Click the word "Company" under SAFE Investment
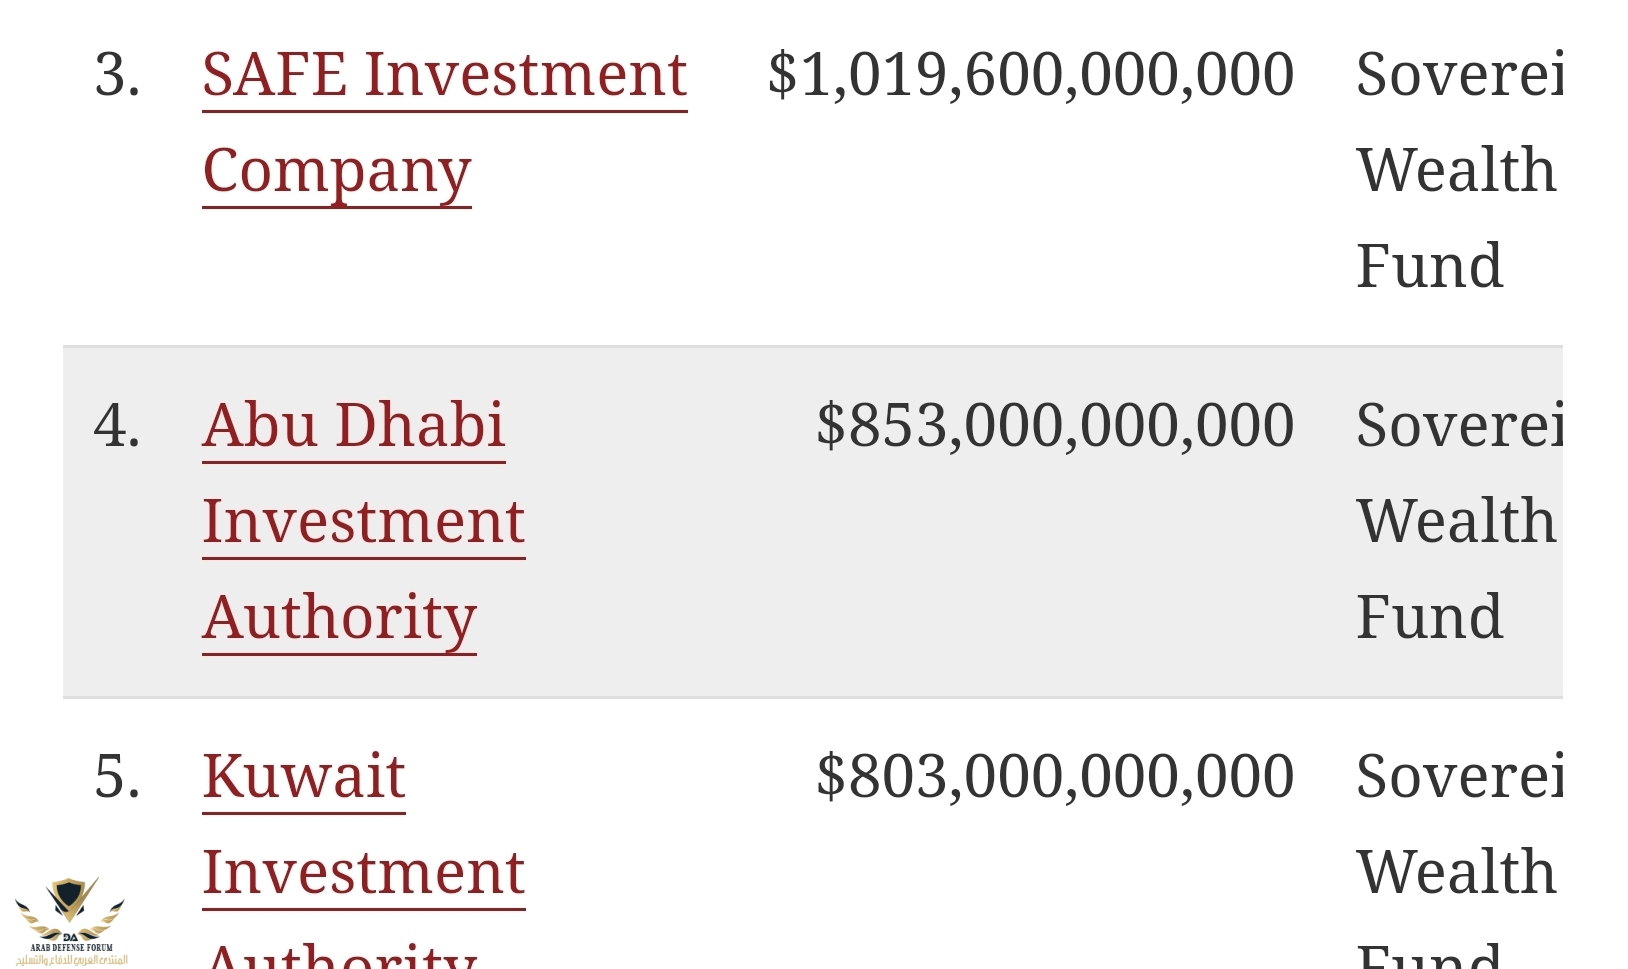1628x969 pixels. click(336, 172)
